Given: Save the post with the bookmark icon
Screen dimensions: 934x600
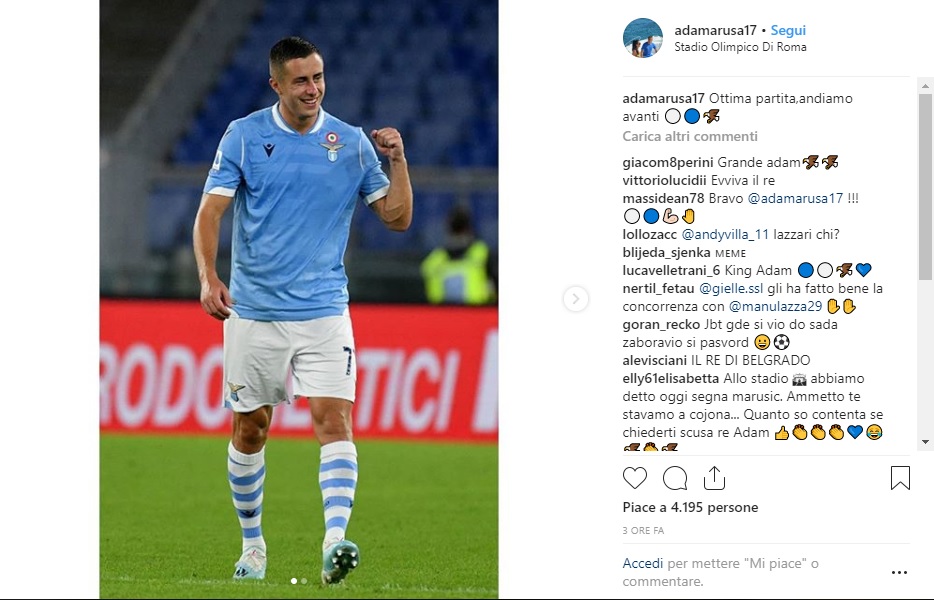Looking at the screenshot, I should (900, 478).
